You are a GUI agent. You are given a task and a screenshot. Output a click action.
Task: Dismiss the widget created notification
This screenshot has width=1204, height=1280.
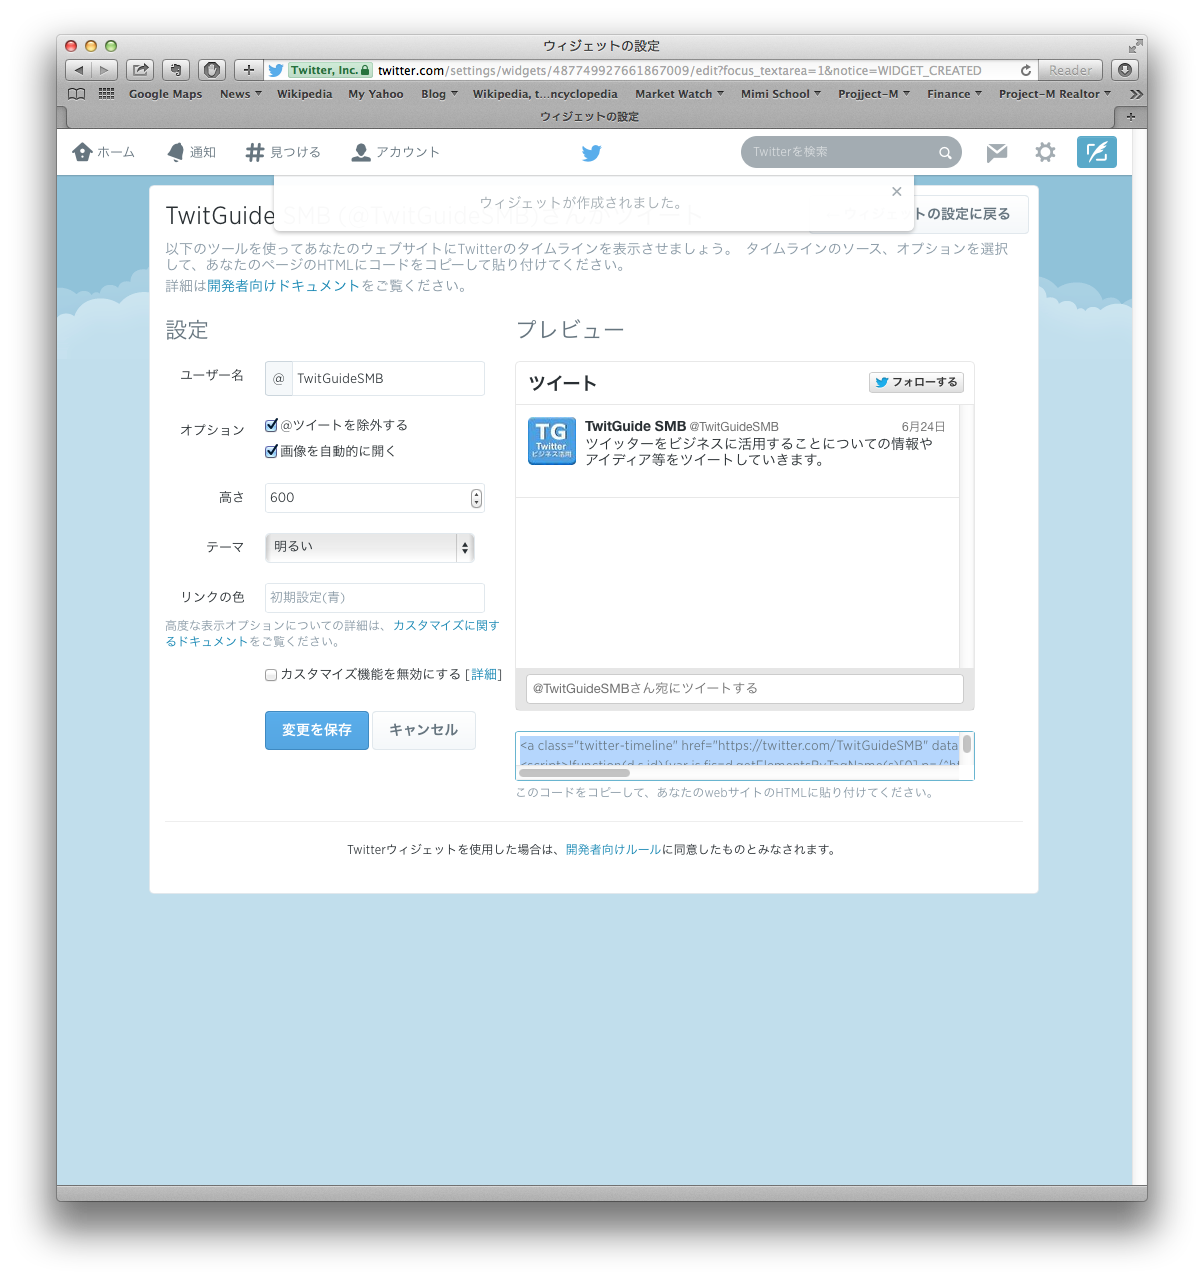tap(897, 191)
